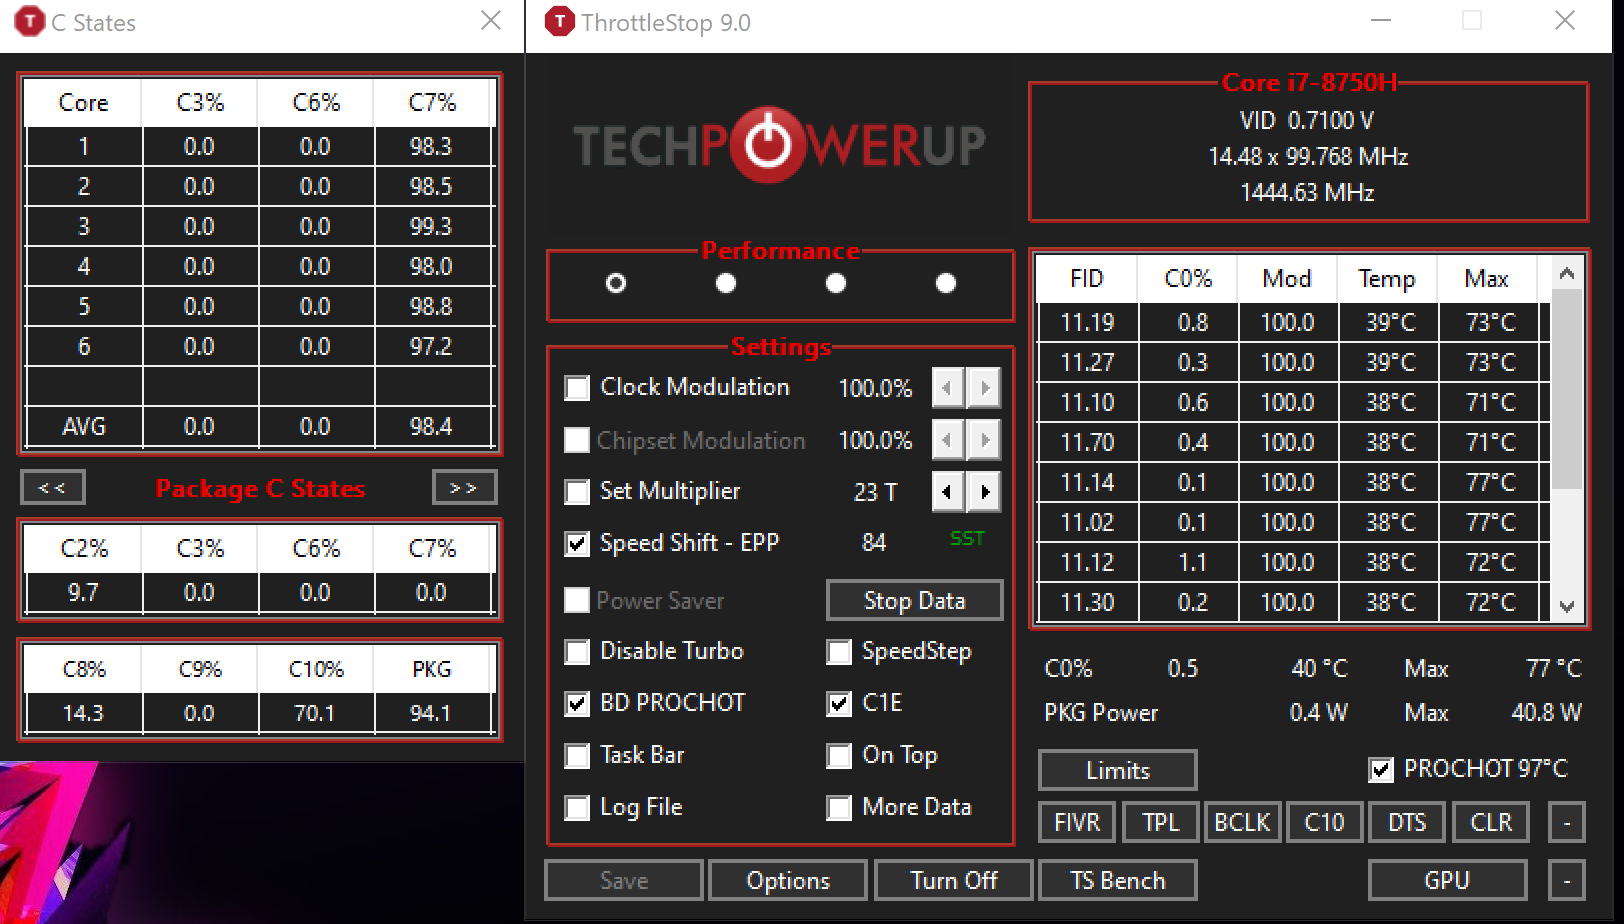This screenshot has height=924, width=1624.
Task: Click the ThrottleStop app icon in title bar
Action: tap(560, 21)
